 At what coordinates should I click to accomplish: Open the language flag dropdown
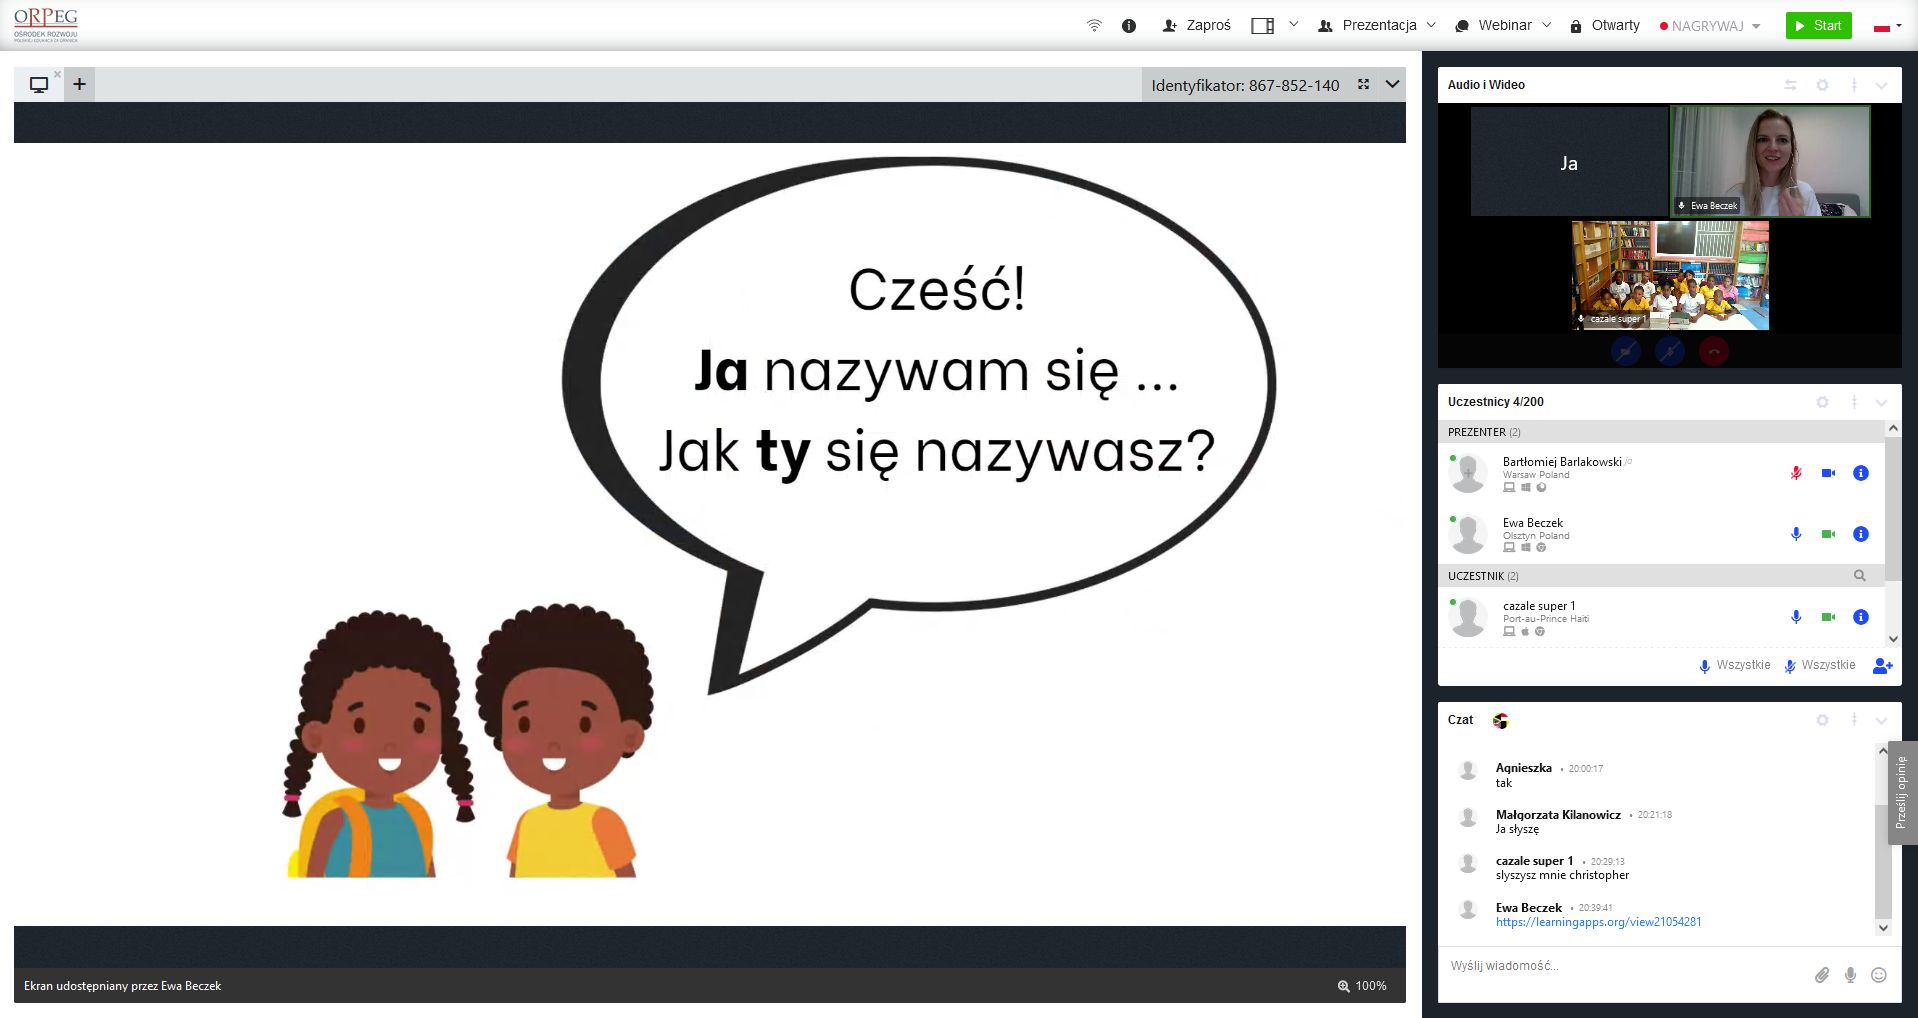(1887, 26)
